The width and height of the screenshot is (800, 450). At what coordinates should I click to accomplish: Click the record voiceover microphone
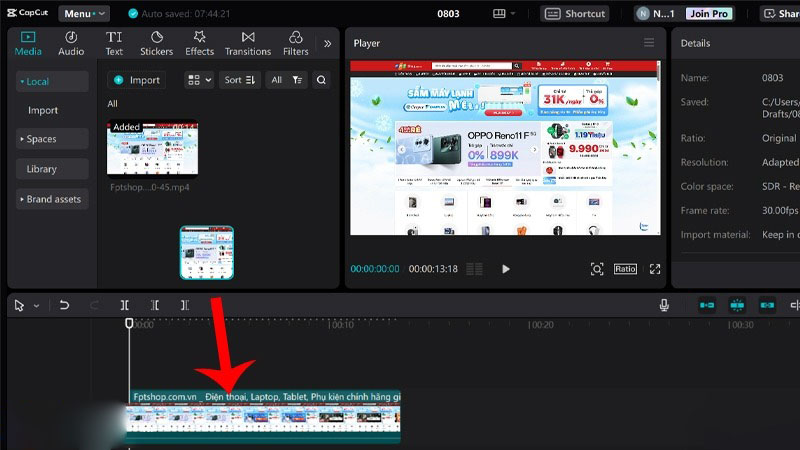(x=664, y=305)
